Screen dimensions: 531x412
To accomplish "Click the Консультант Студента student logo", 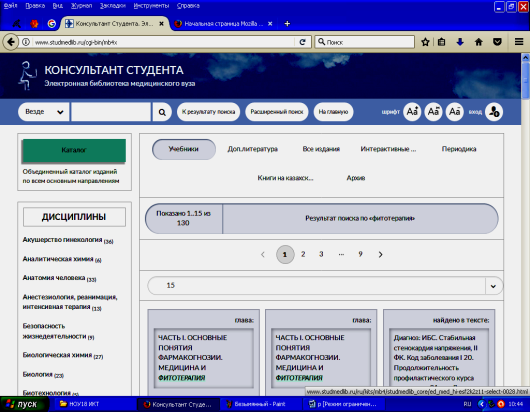I will [27, 75].
